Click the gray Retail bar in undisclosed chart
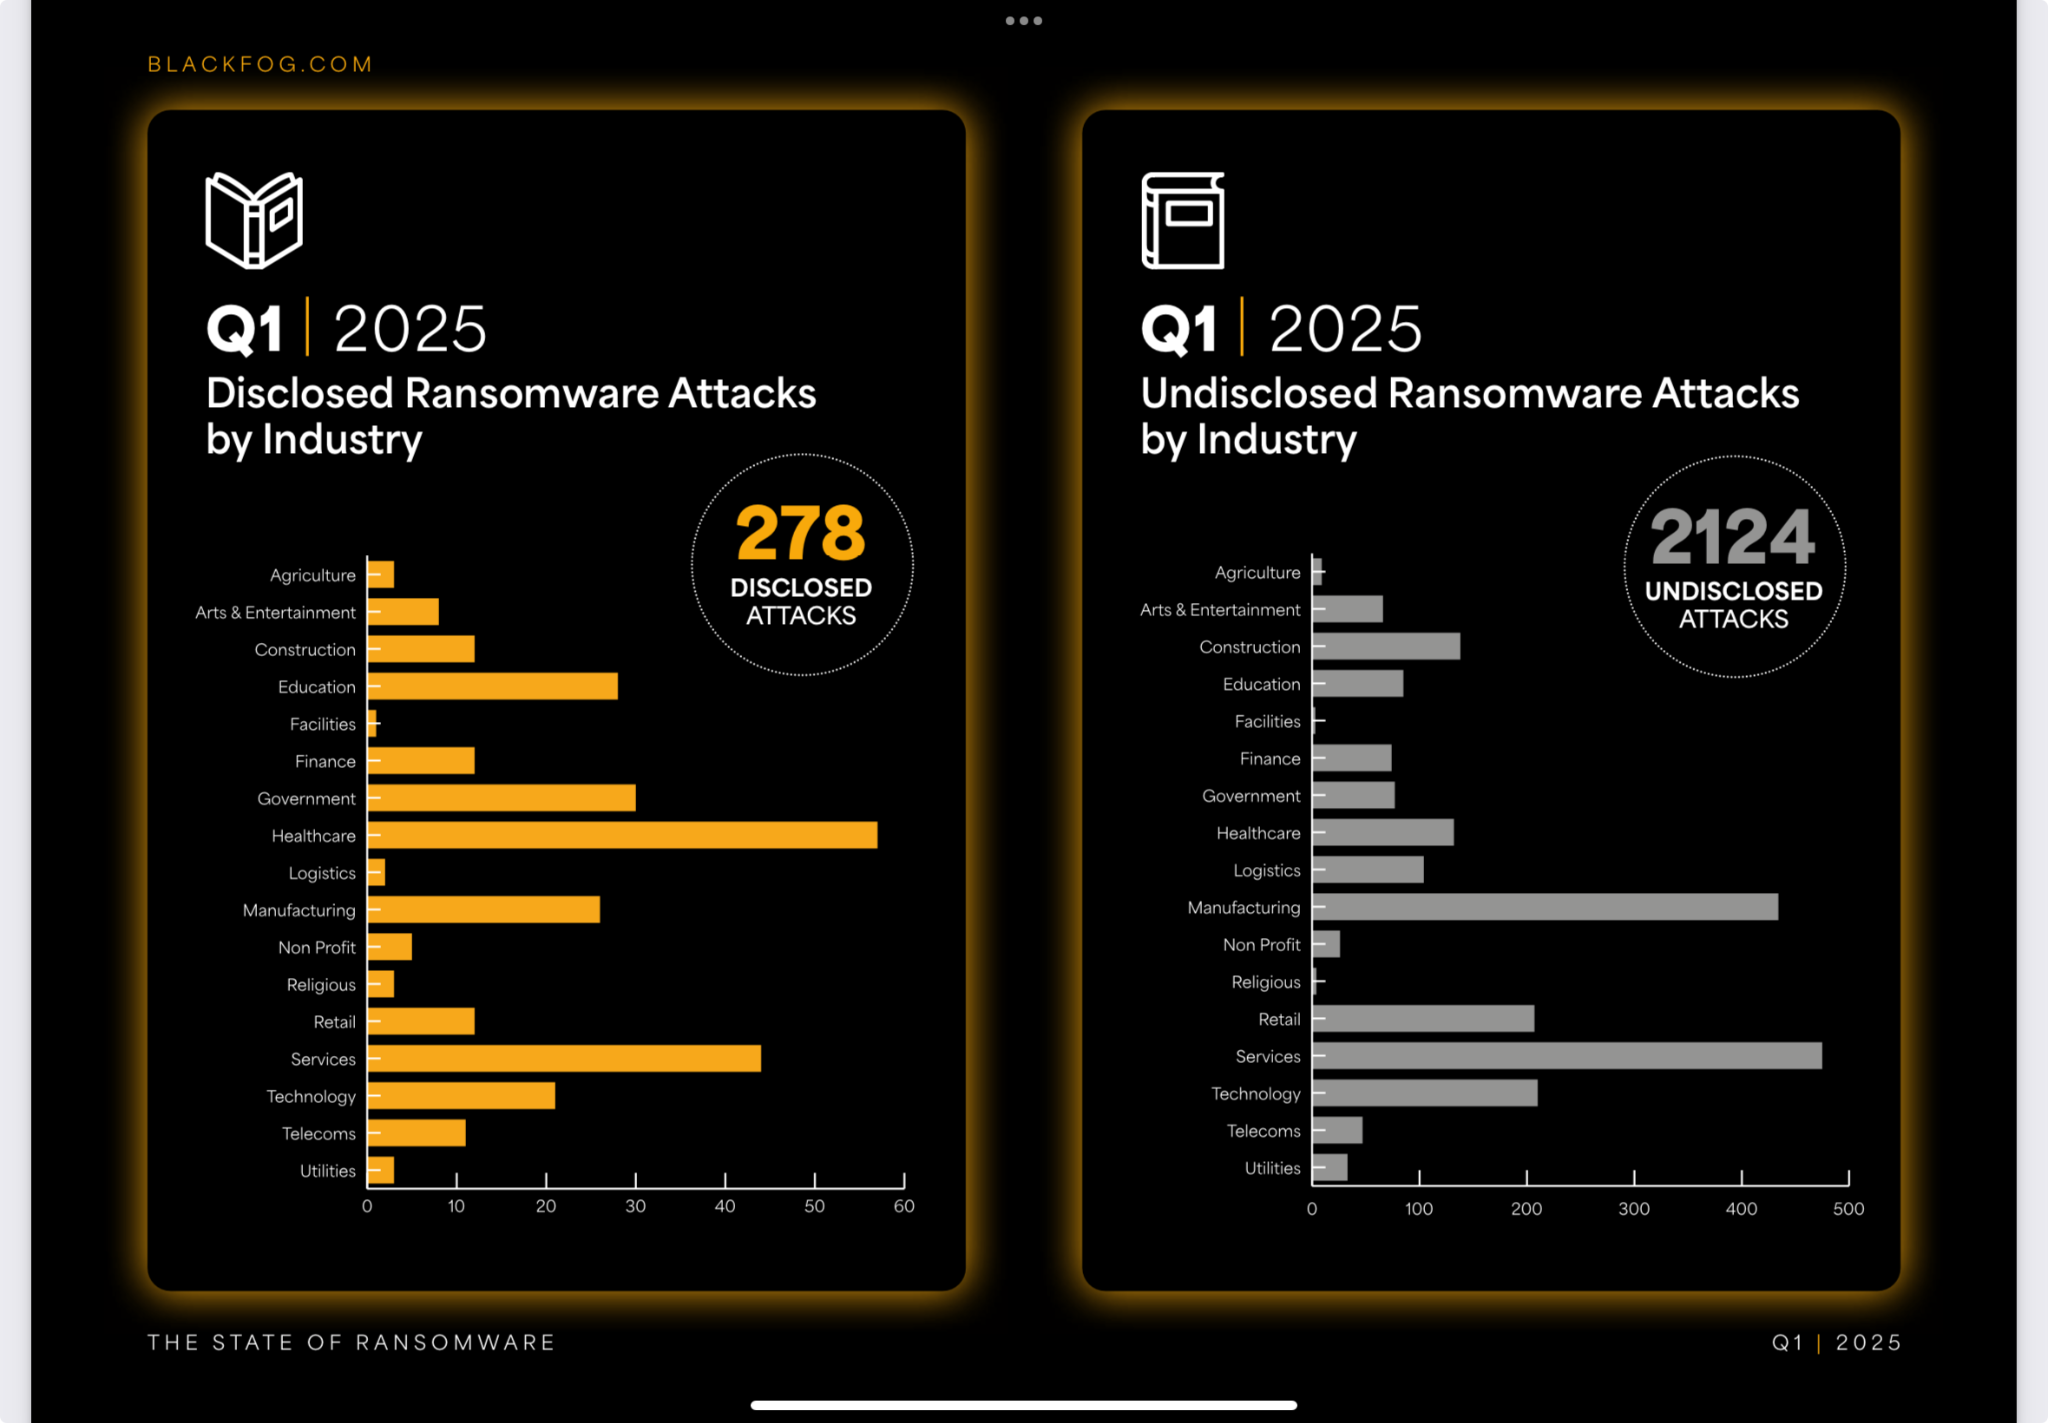Viewport: 2048px width, 1423px height. click(1423, 1019)
